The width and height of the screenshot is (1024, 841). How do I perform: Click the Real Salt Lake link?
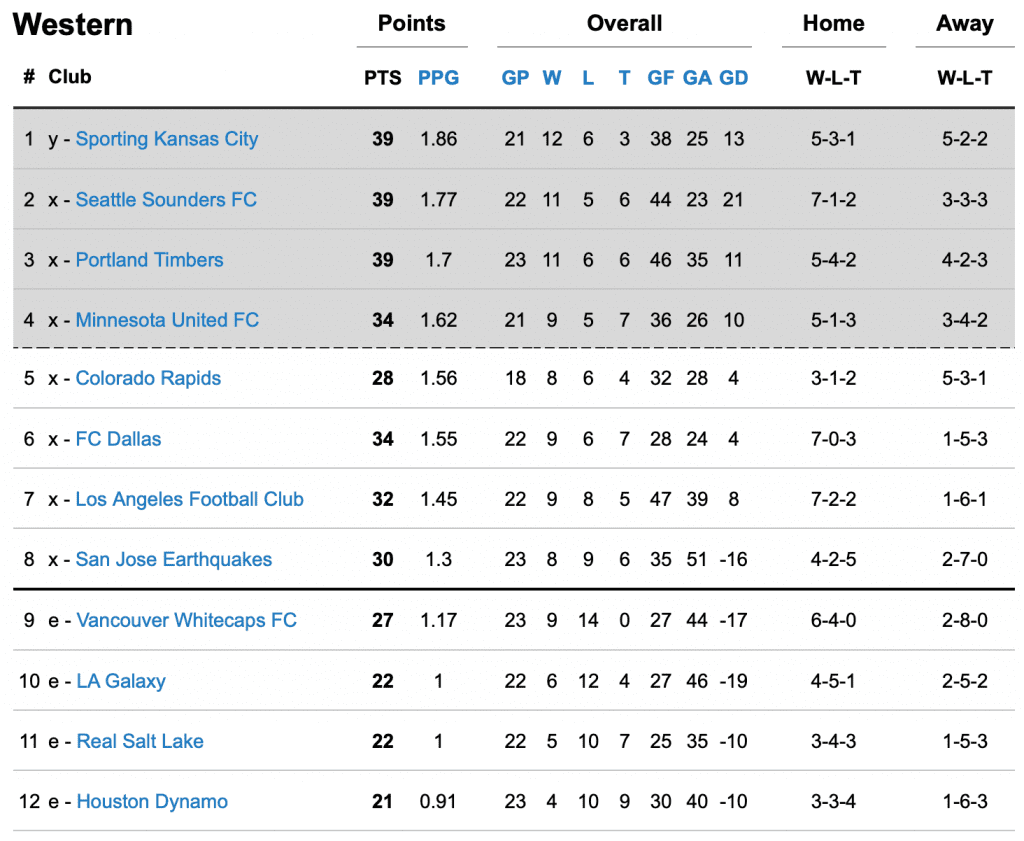coord(140,741)
